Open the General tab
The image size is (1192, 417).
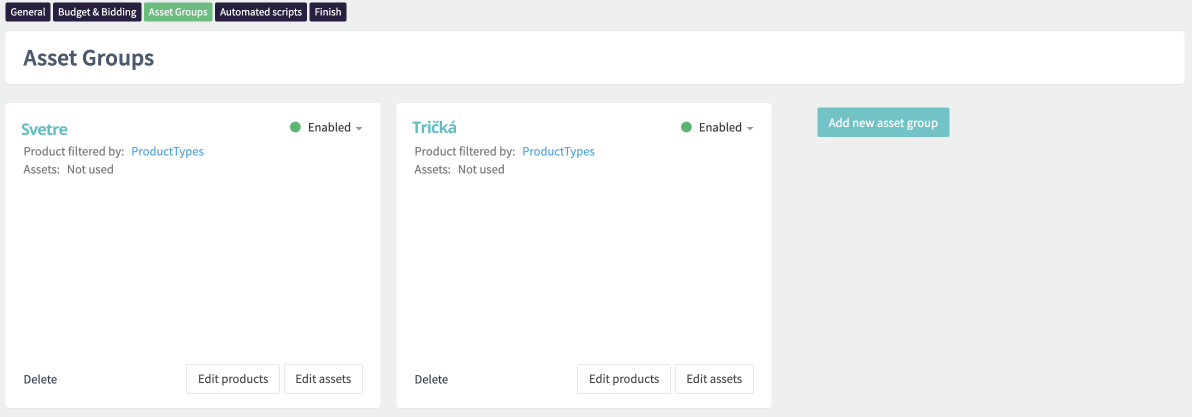[x=27, y=12]
